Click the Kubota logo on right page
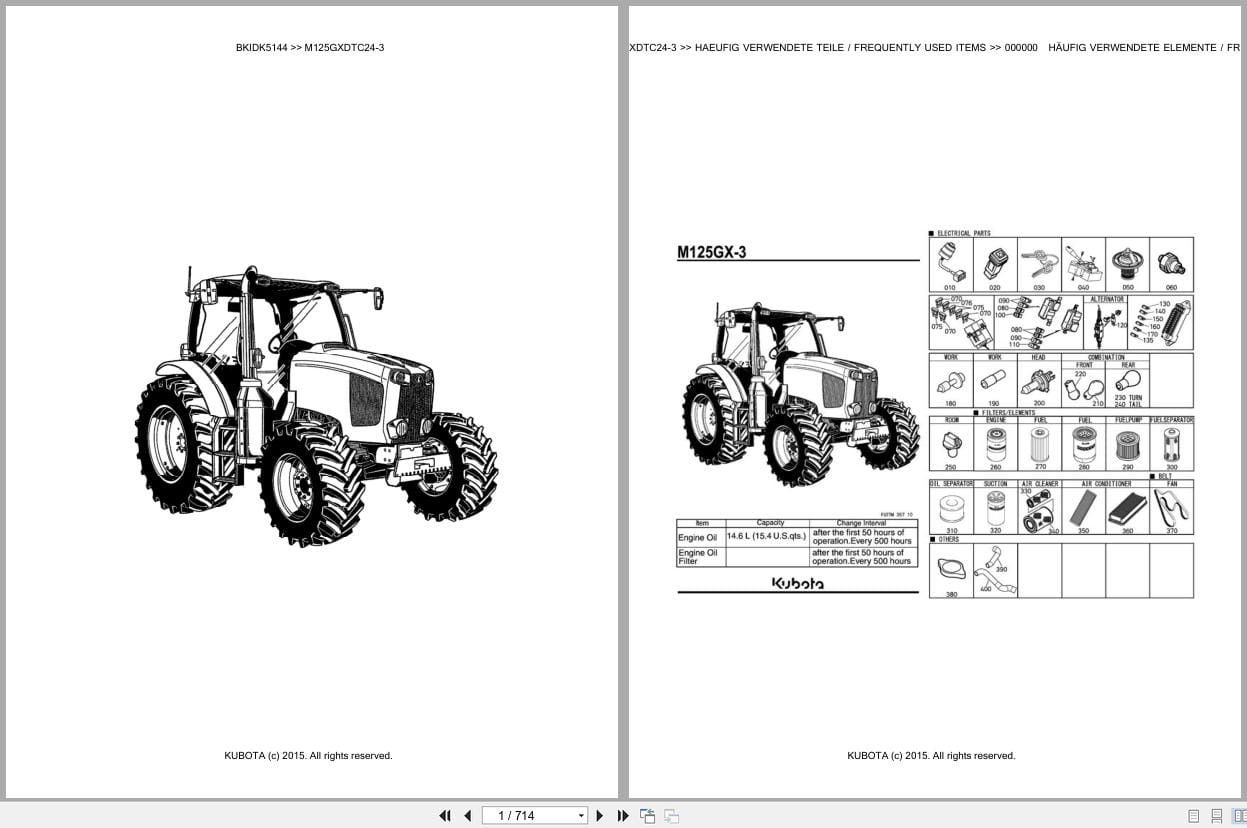This screenshot has width=1247, height=828. (797, 583)
